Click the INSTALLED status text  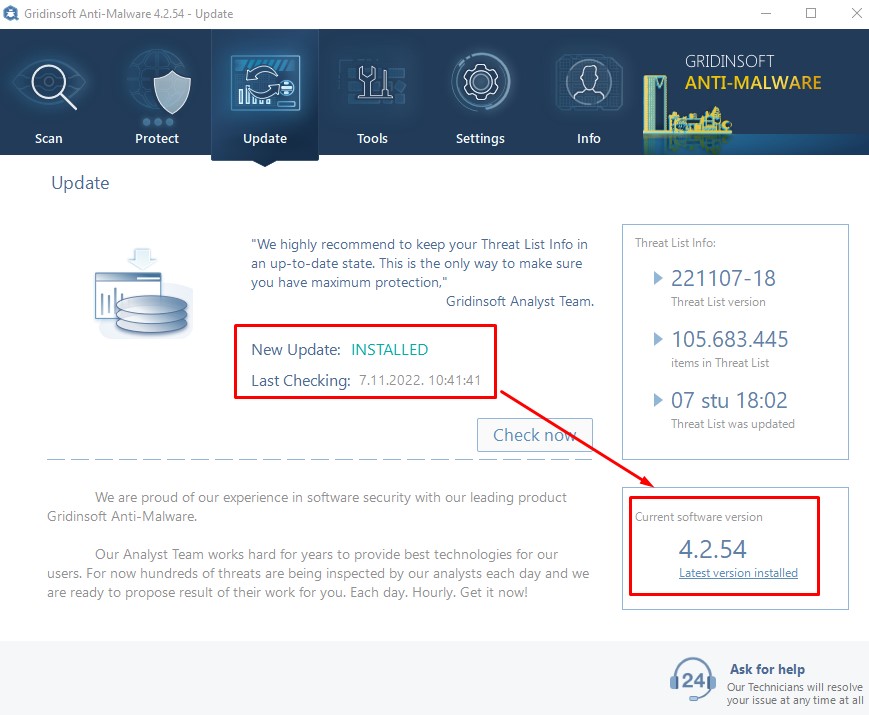point(390,350)
